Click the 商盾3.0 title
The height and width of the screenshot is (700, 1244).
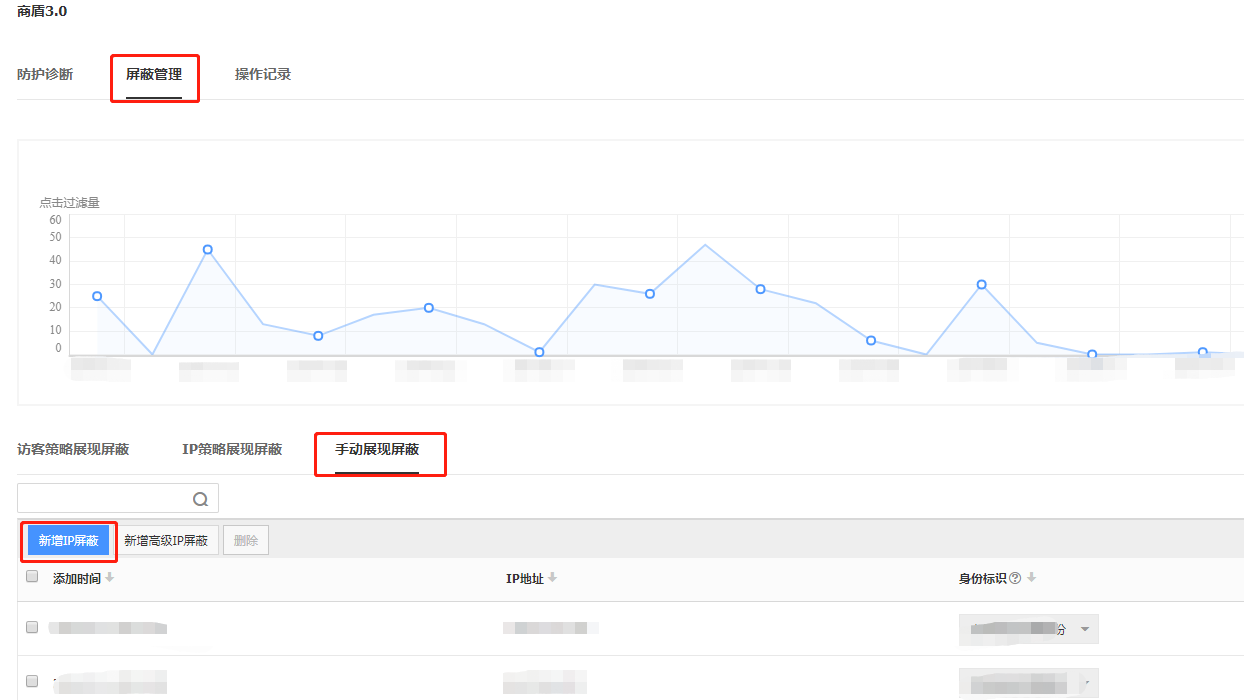[44, 12]
